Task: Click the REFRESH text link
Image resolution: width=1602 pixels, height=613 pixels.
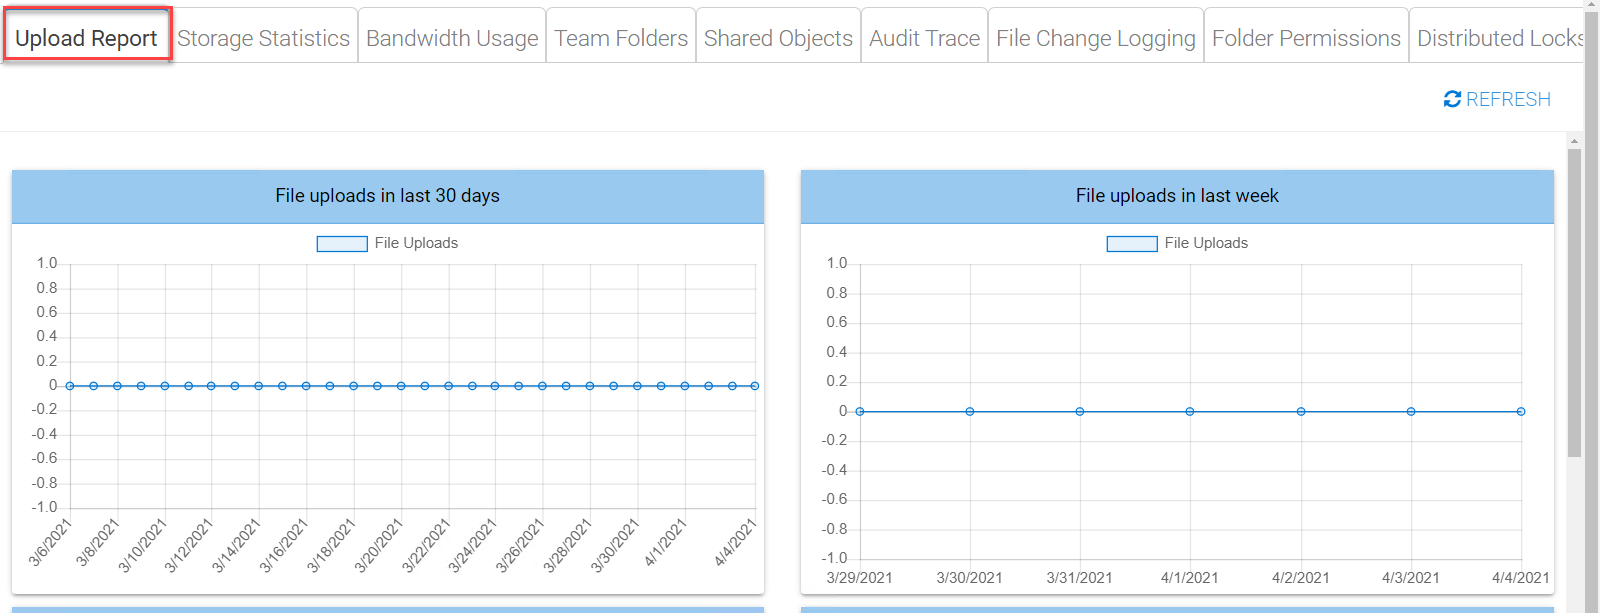Action: pyautogui.click(x=1508, y=99)
